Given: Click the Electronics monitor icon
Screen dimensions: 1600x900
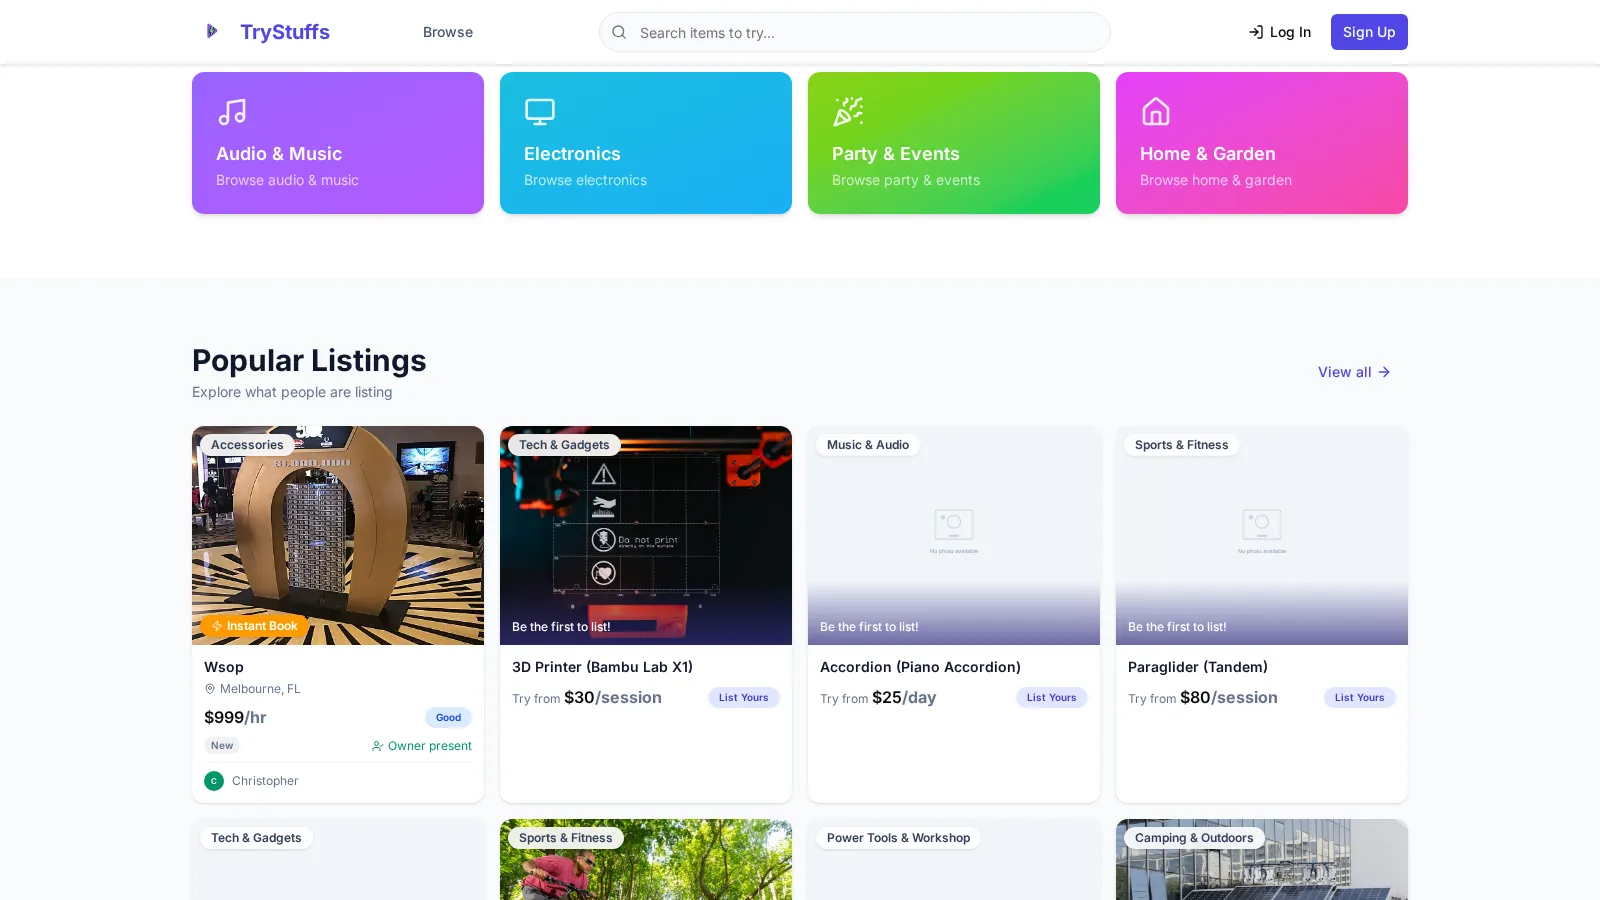Looking at the screenshot, I should click(x=540, y=112).
